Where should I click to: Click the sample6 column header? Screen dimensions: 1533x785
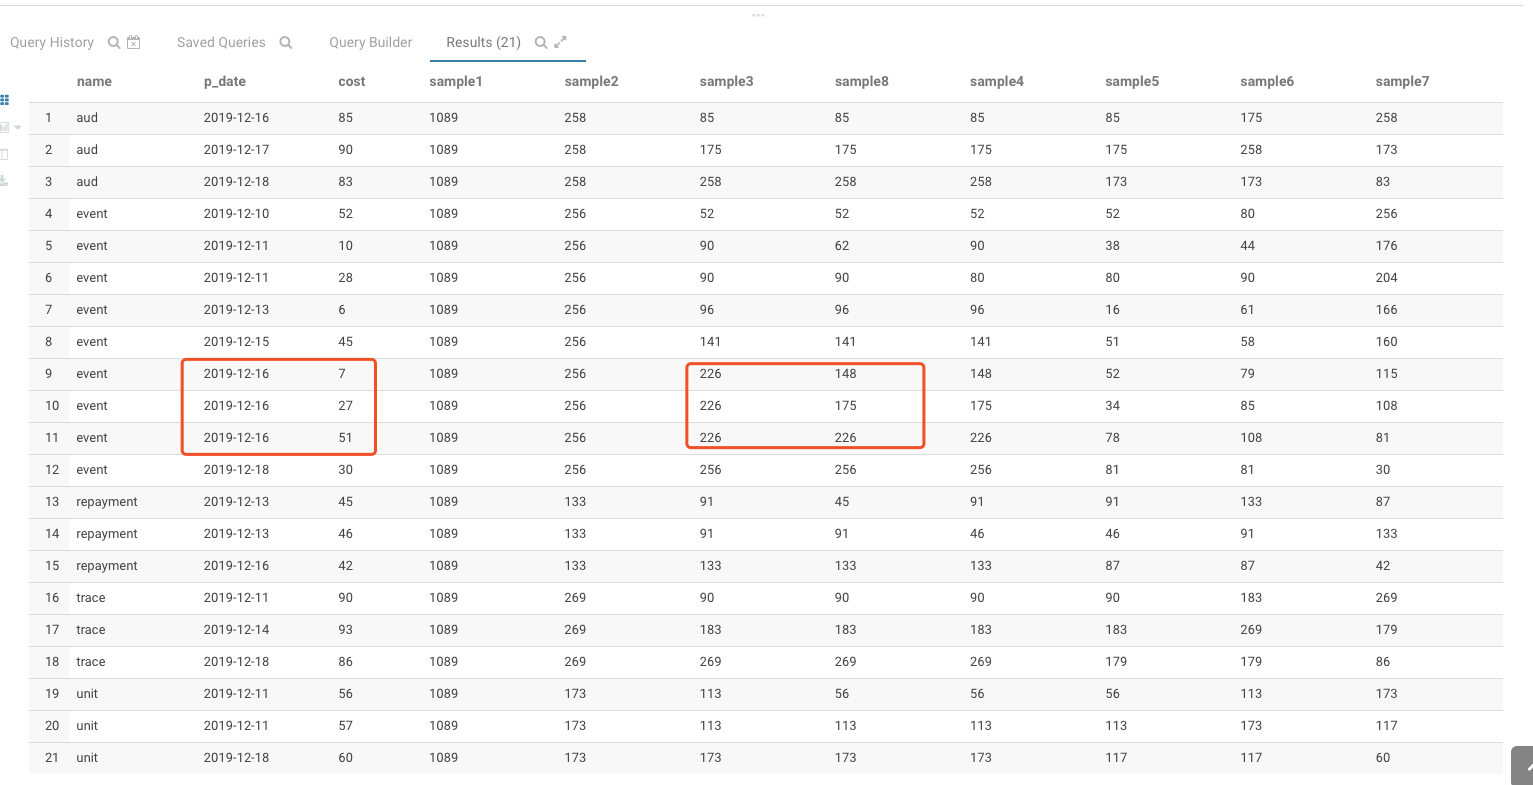(1267, 81)
